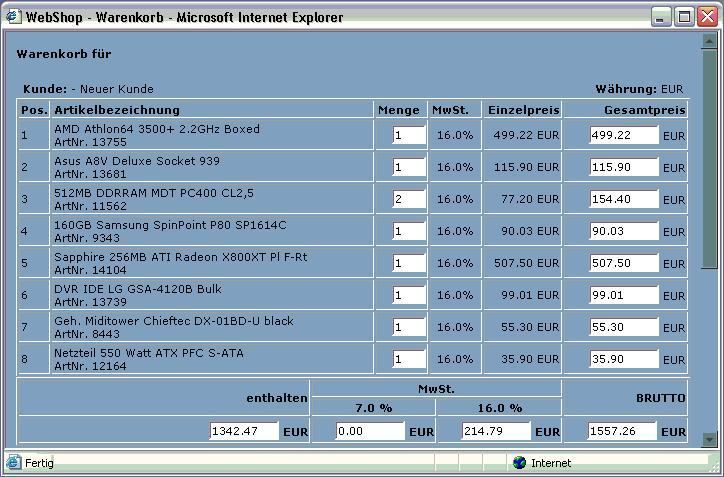Image resolution: width=724 pixels, height=477 pixels.
Task: Click the Artikelbezeichnung column header
Action: click(117, 110)
